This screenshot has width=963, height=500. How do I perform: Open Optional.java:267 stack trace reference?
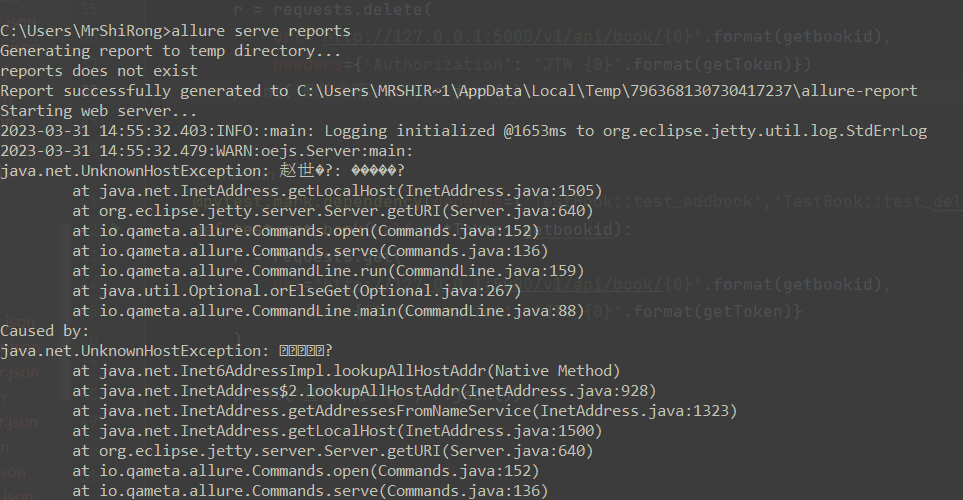(x=437, y=291)
